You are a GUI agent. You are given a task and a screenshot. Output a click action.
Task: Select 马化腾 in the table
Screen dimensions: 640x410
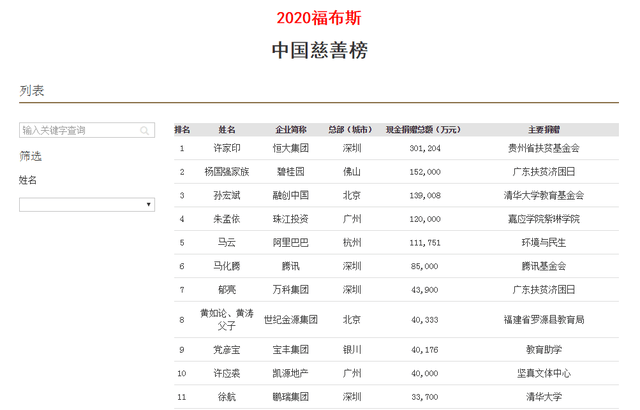[x=227, y=266]
